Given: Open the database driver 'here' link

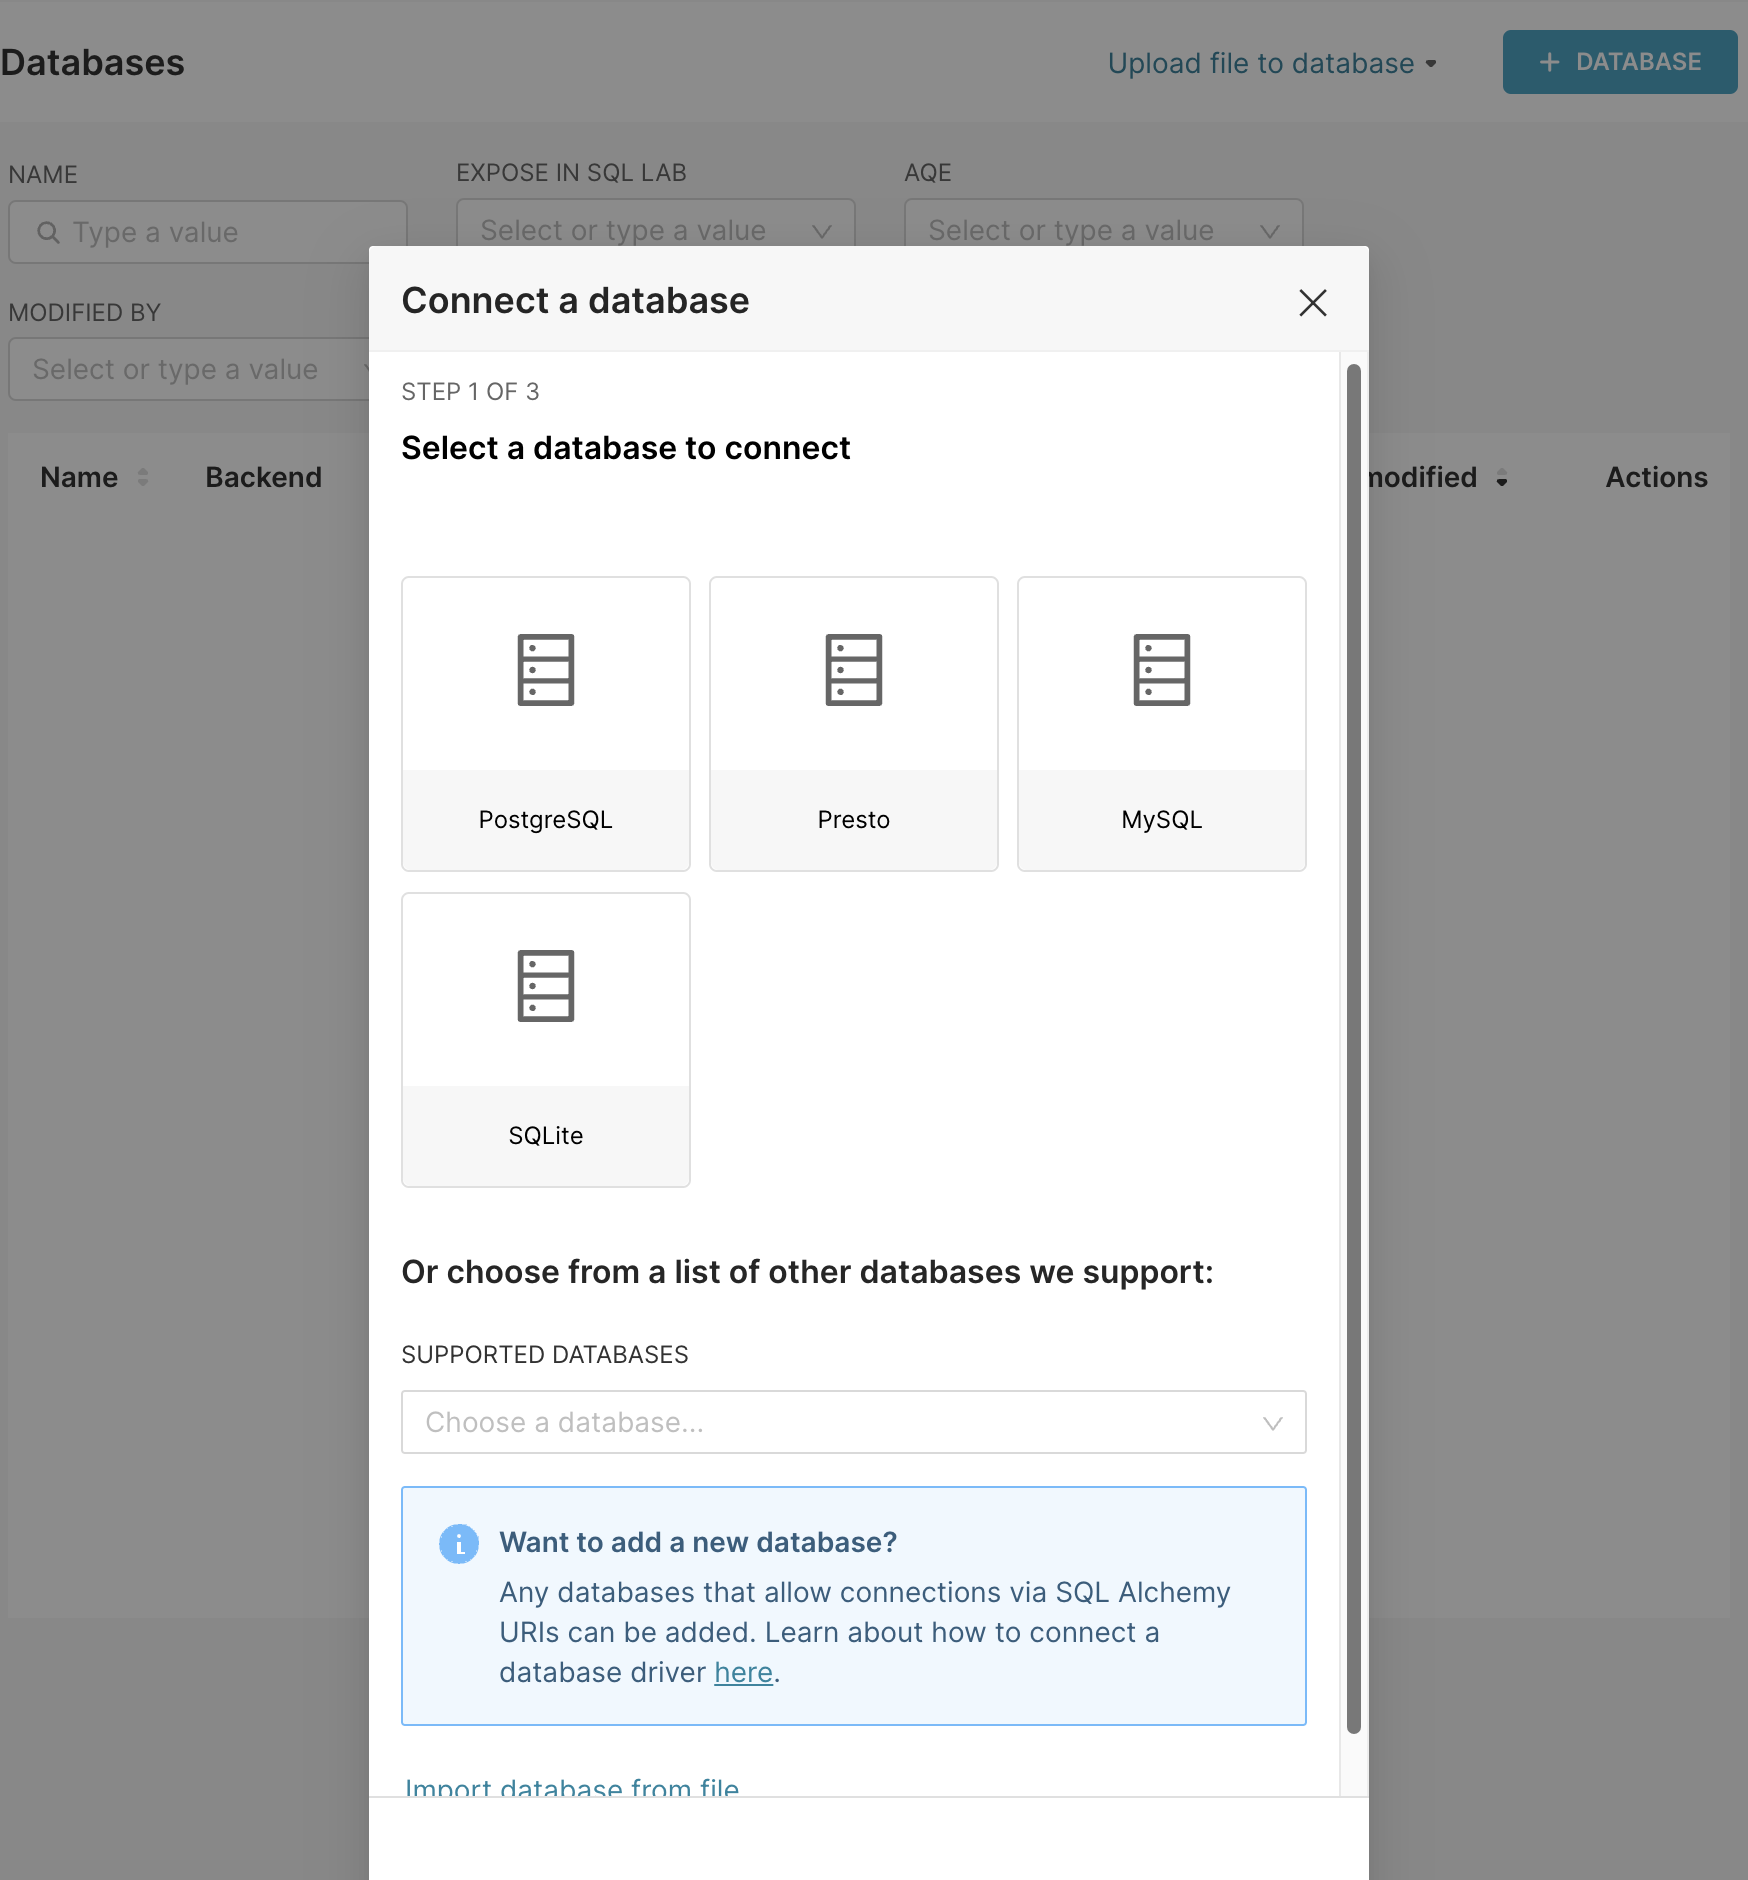Looking at the screenshot, I should [743, 1672].
